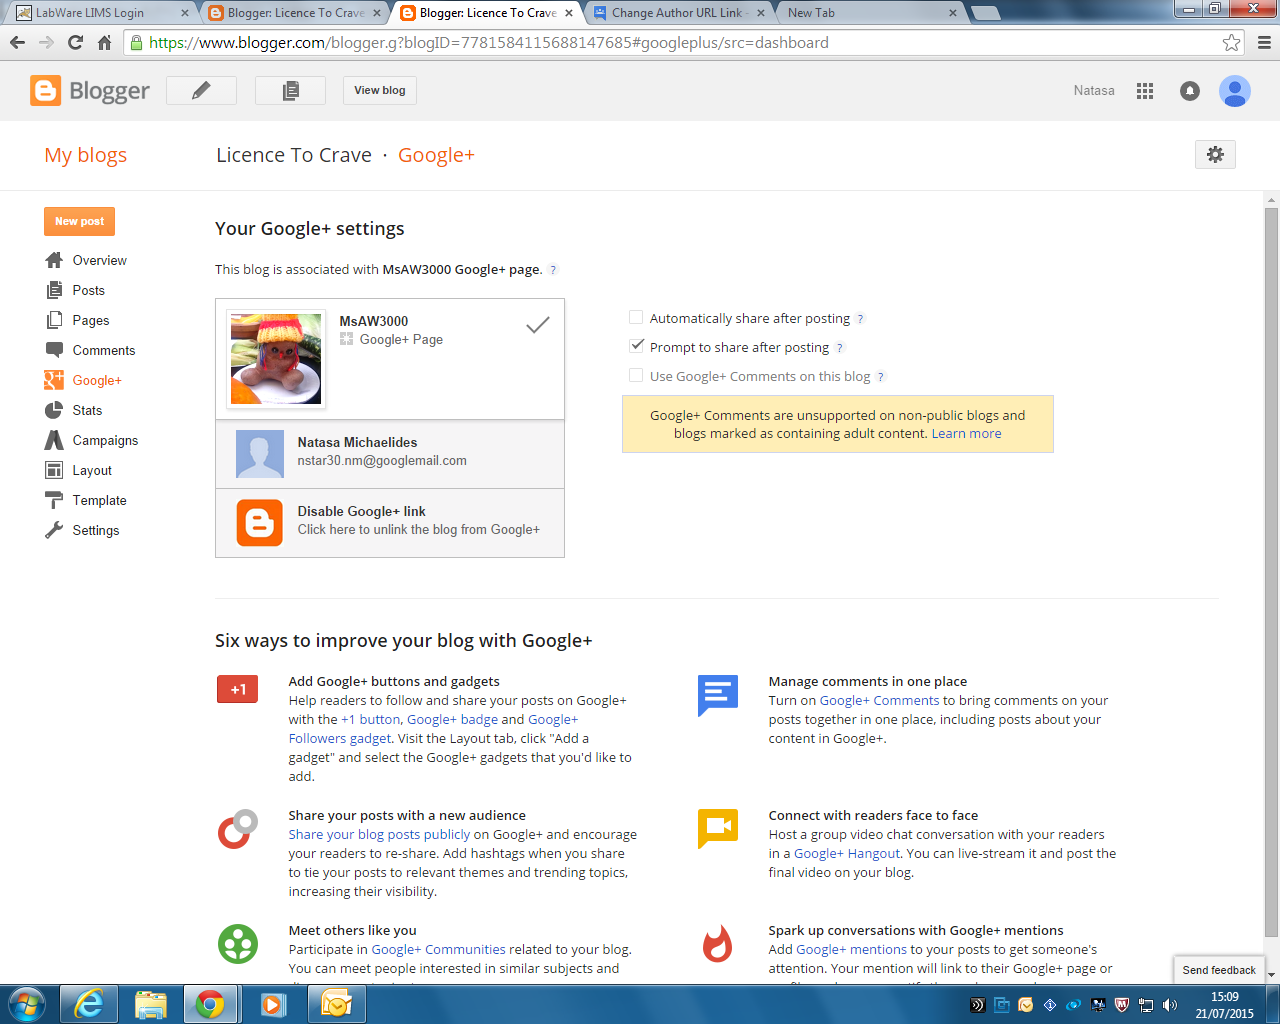
Task: Open Windows Explorer folder in taskbar
Action: tap(150, 1004)
